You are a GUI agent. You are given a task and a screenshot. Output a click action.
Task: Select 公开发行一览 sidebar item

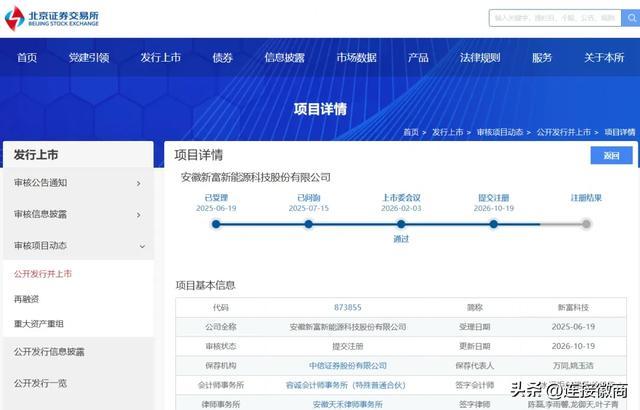coord(40,383)
